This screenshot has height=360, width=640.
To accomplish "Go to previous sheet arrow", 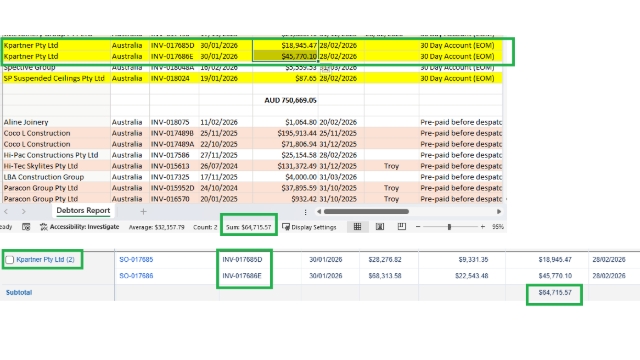I will 6,211.
